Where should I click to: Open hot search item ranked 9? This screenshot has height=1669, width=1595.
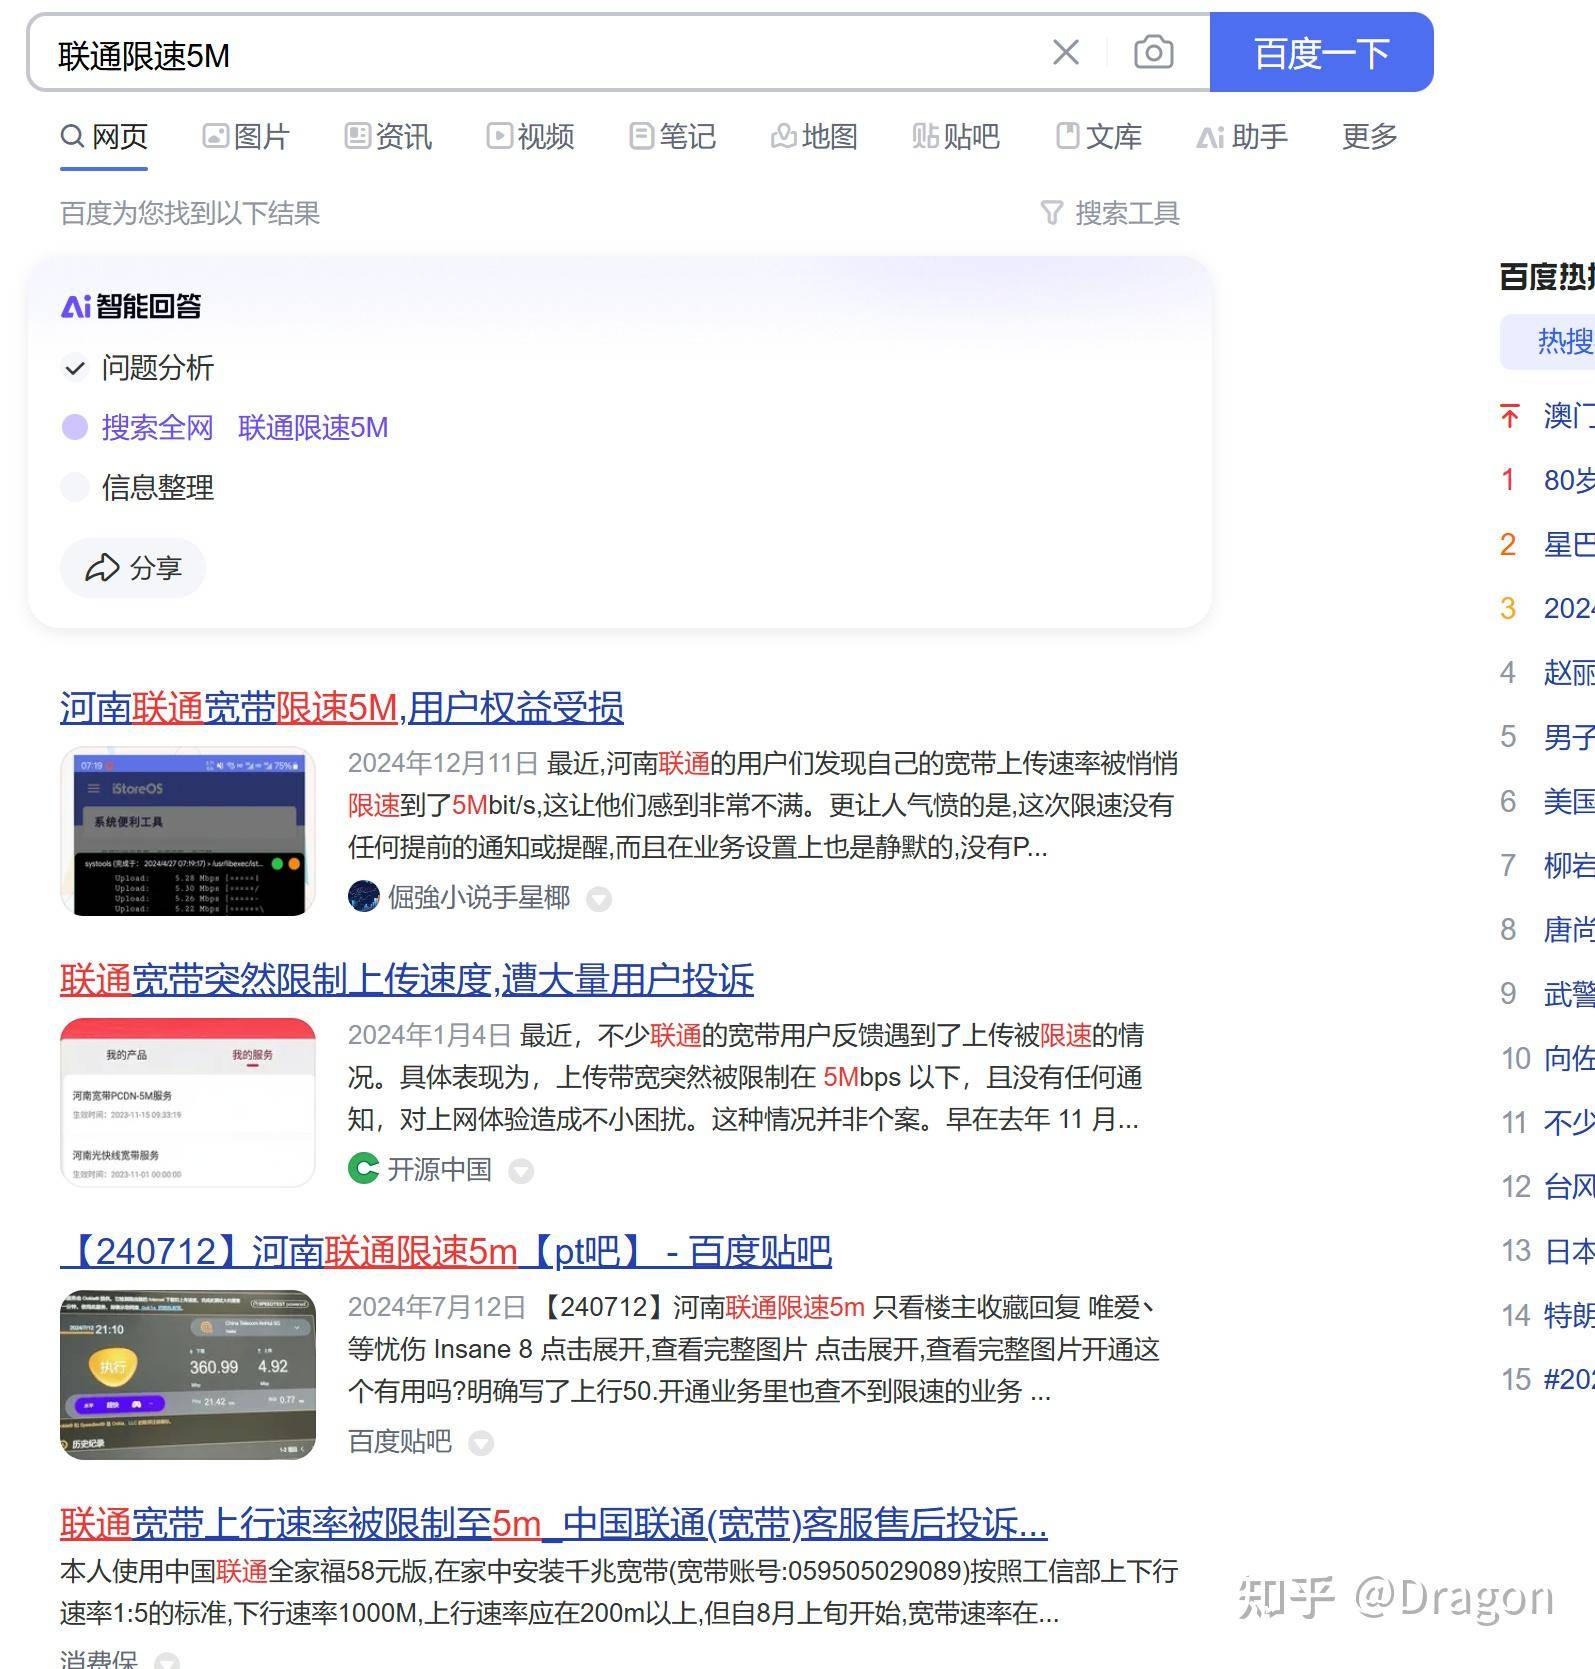click(1568, 994)
